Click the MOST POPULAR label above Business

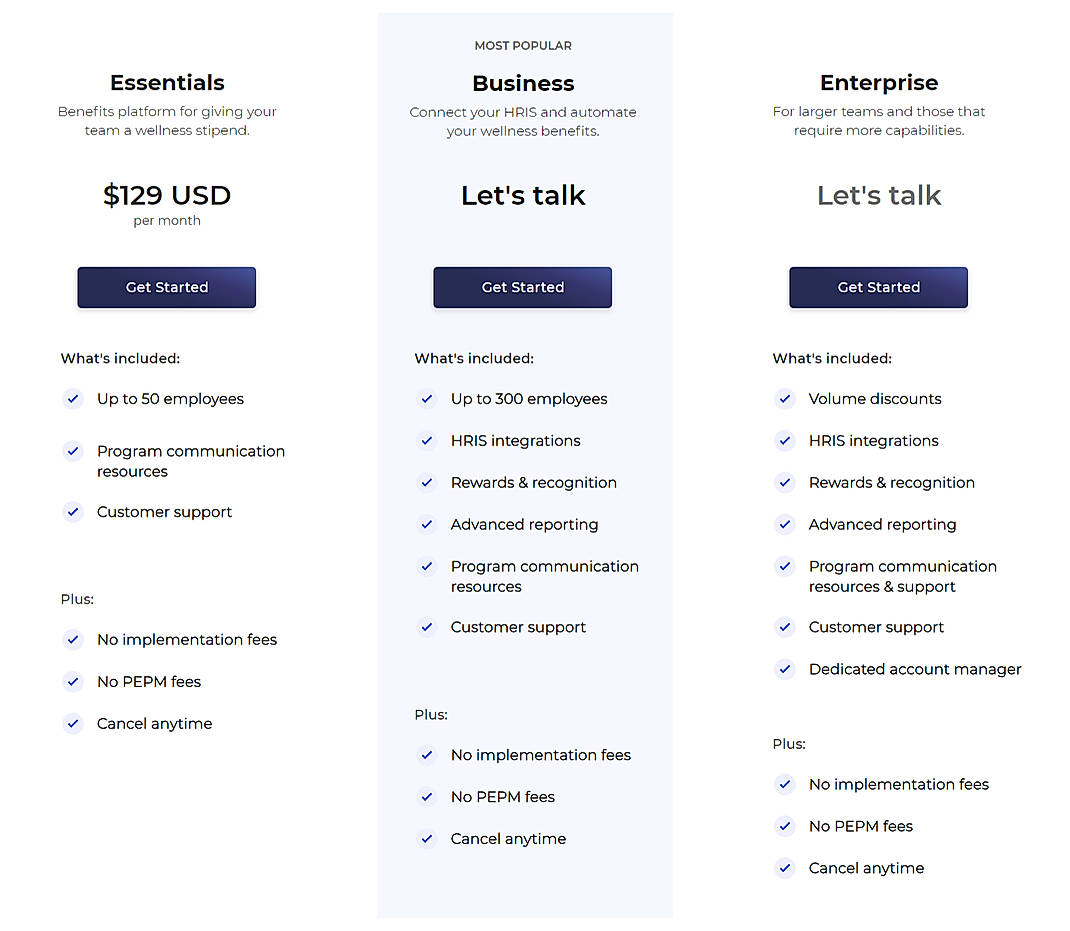(x=522, y=45)
